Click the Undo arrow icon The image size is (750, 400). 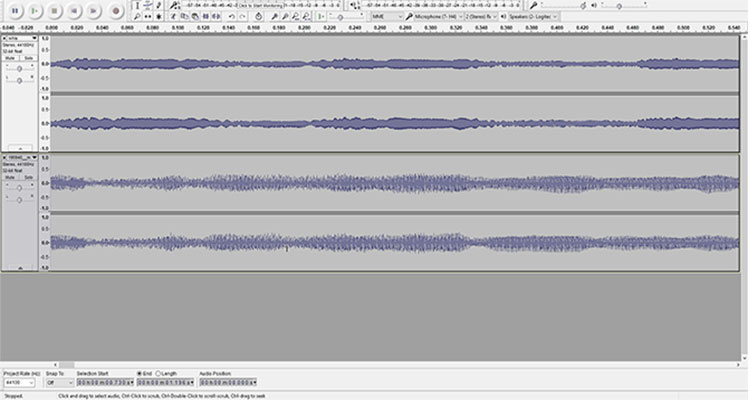(x=232, y=16)
